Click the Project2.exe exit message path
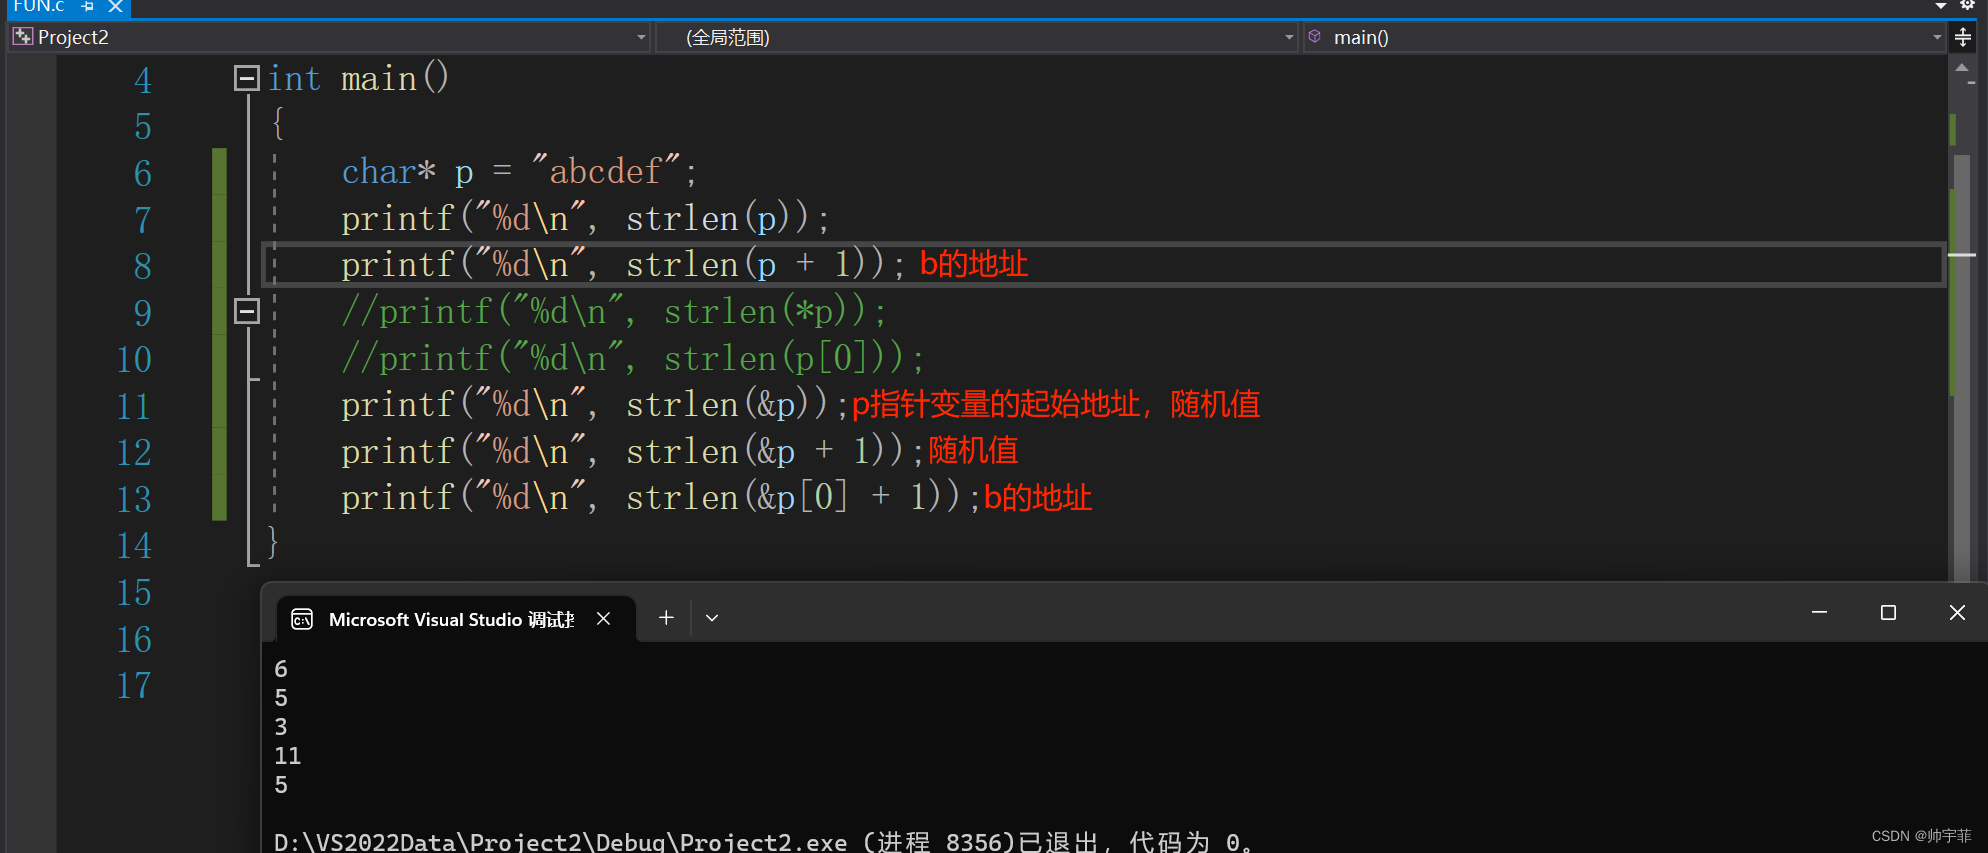This screenshot has height=853, width=1988. pos(560,842)
